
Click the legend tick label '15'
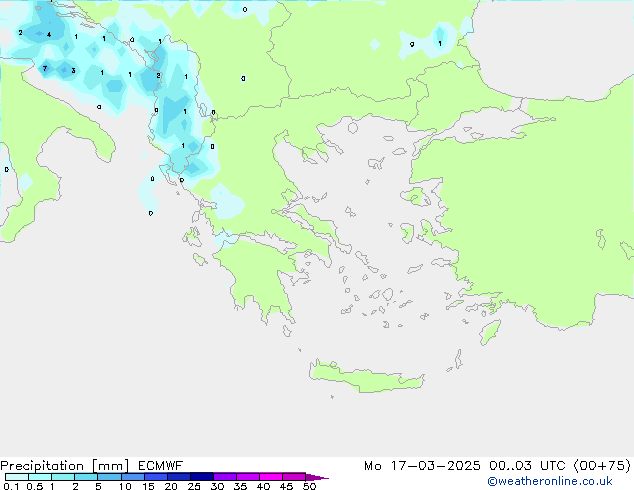coord(148,486)
